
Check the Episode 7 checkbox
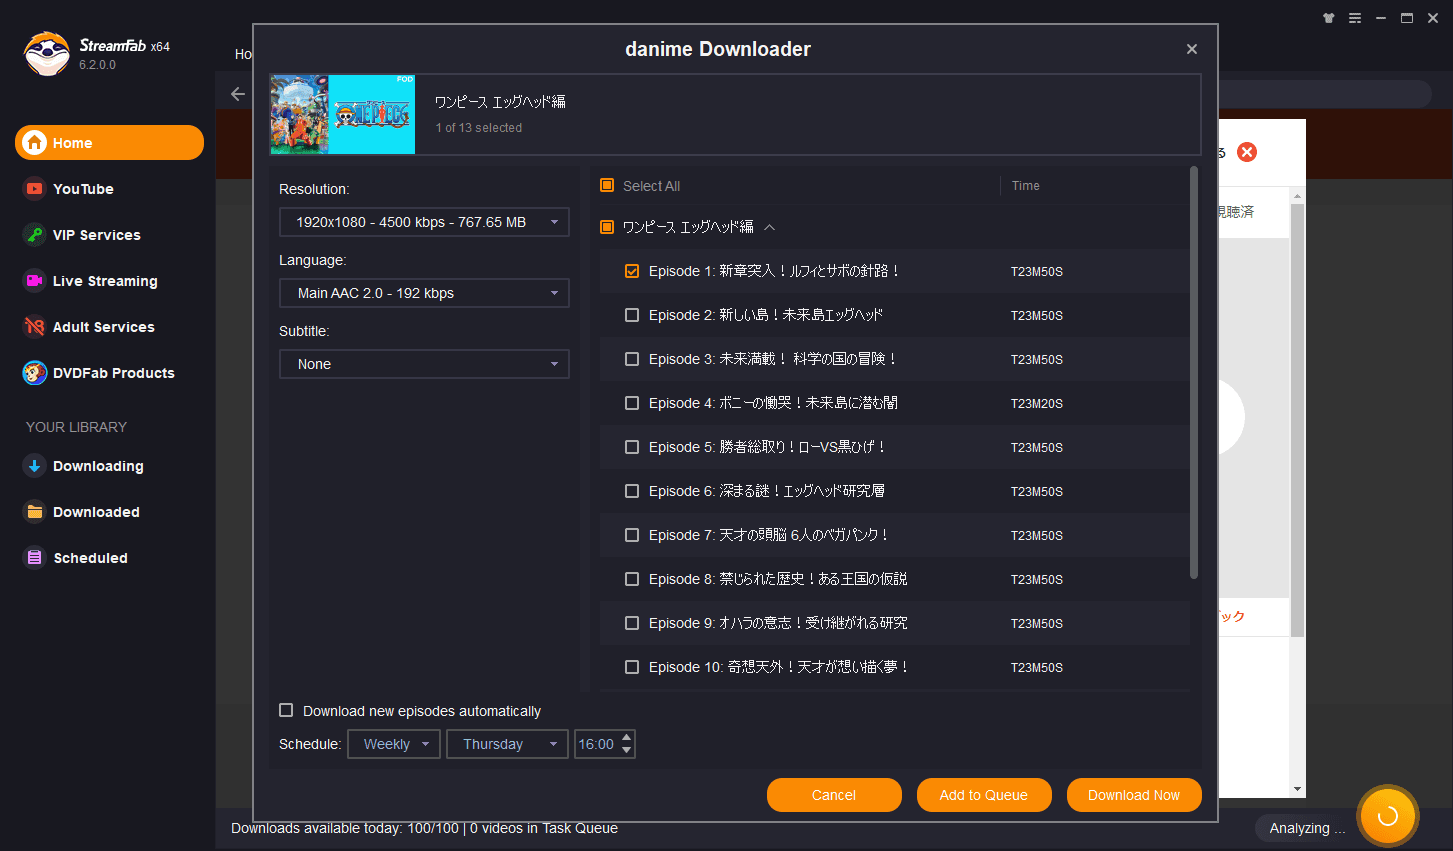[632, 535]
